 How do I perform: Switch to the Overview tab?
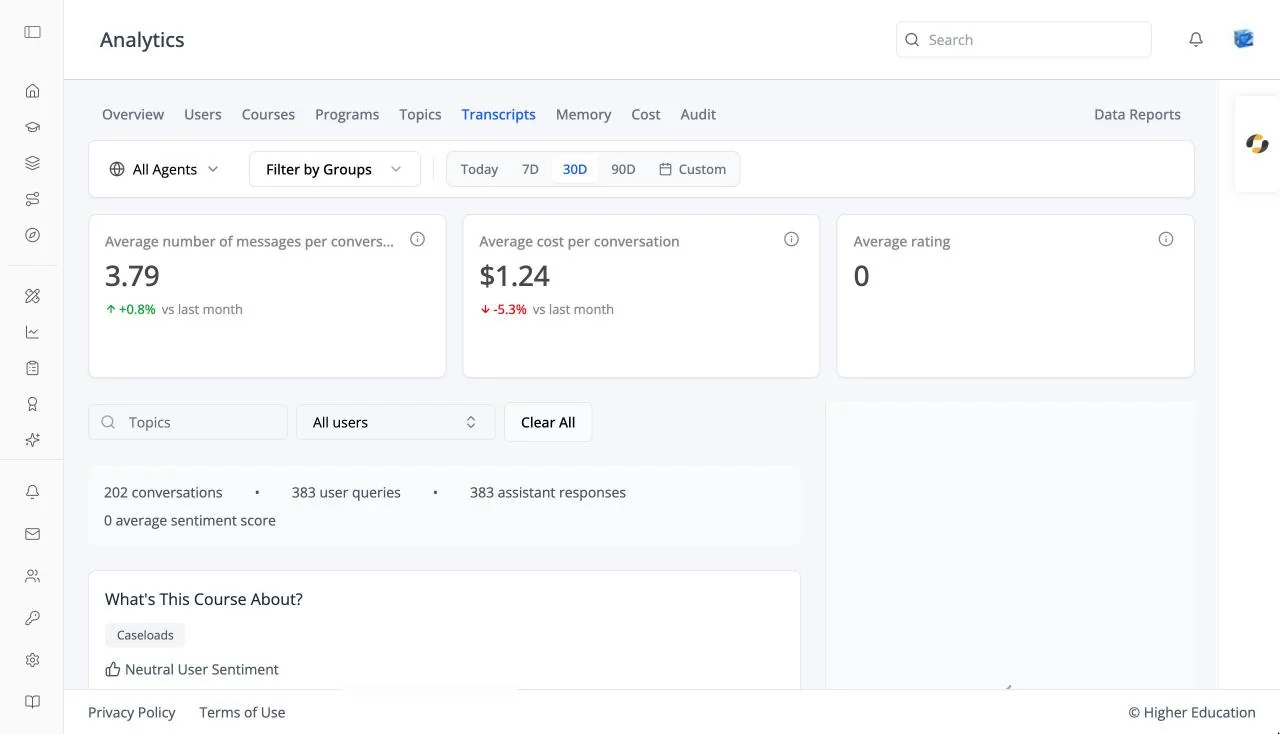[133, 114]
